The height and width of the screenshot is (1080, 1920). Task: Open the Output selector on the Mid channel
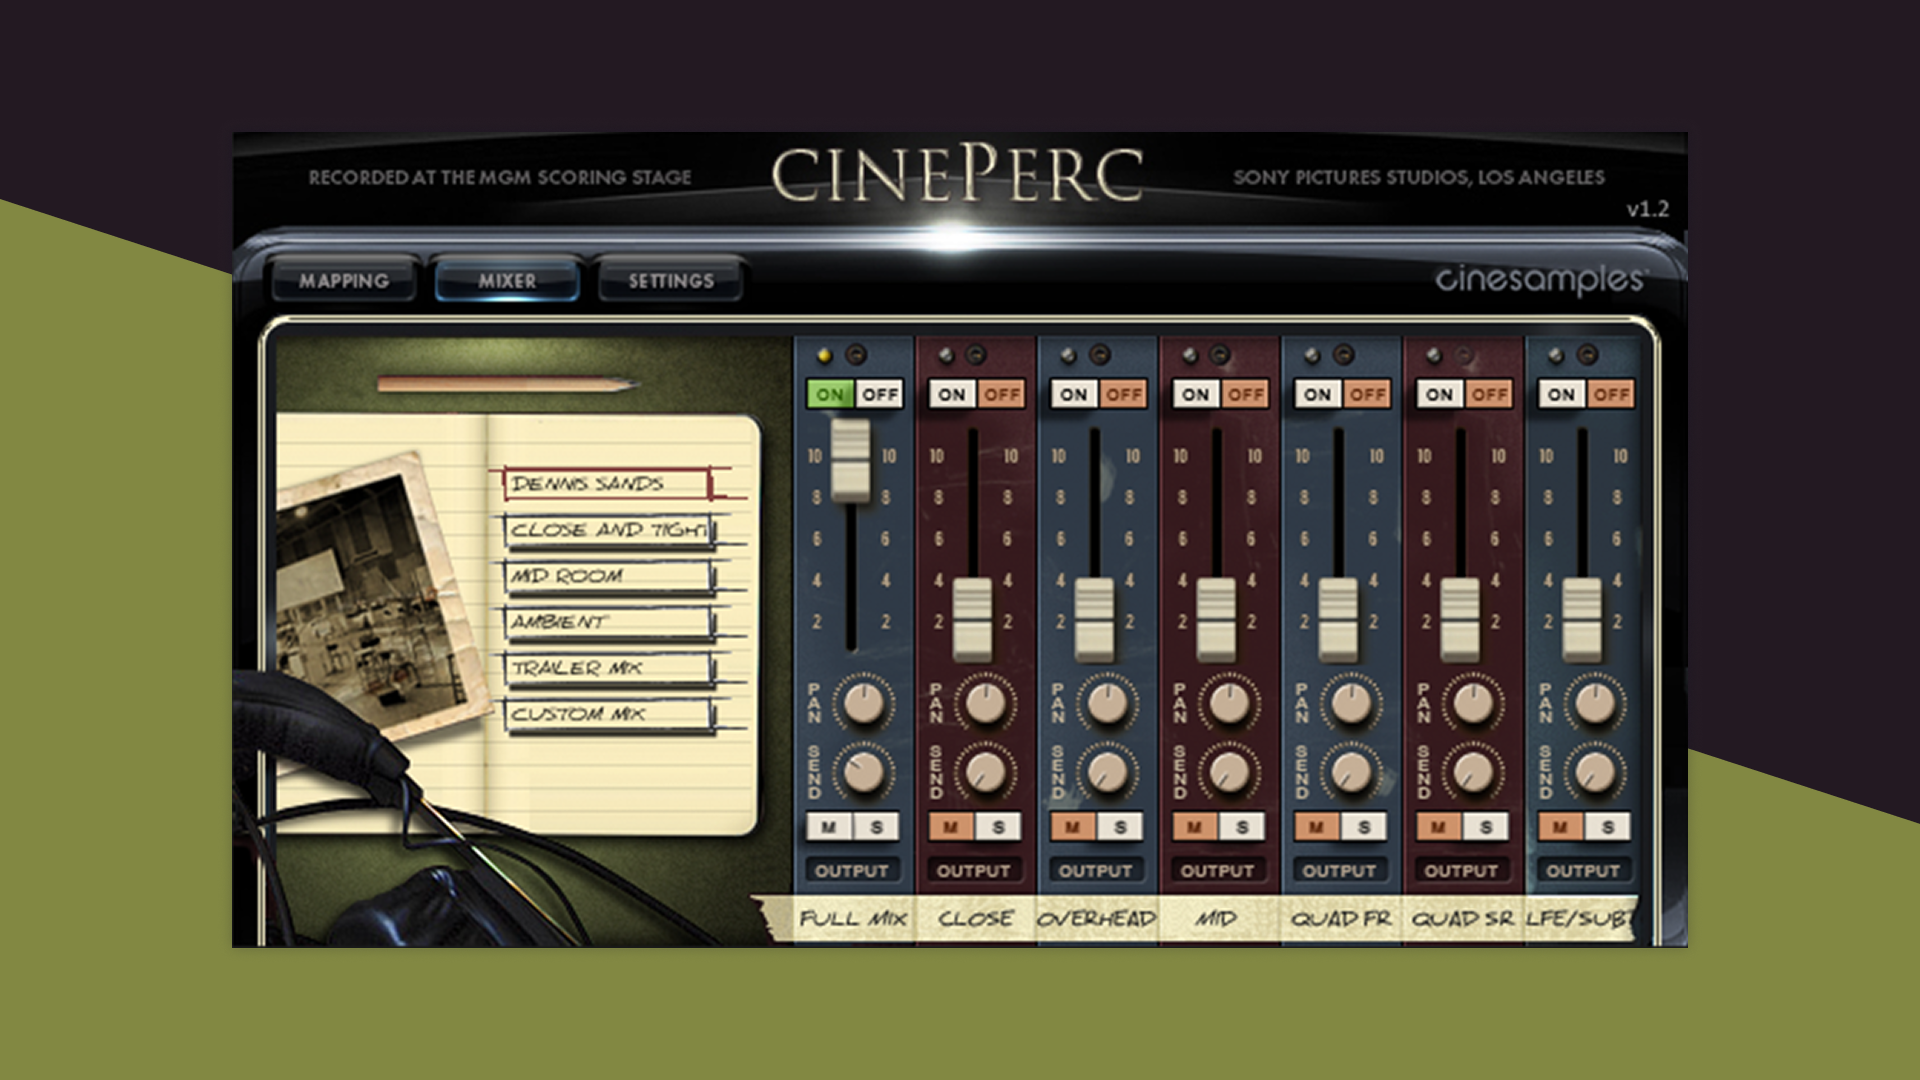[x=1220, y=870]
